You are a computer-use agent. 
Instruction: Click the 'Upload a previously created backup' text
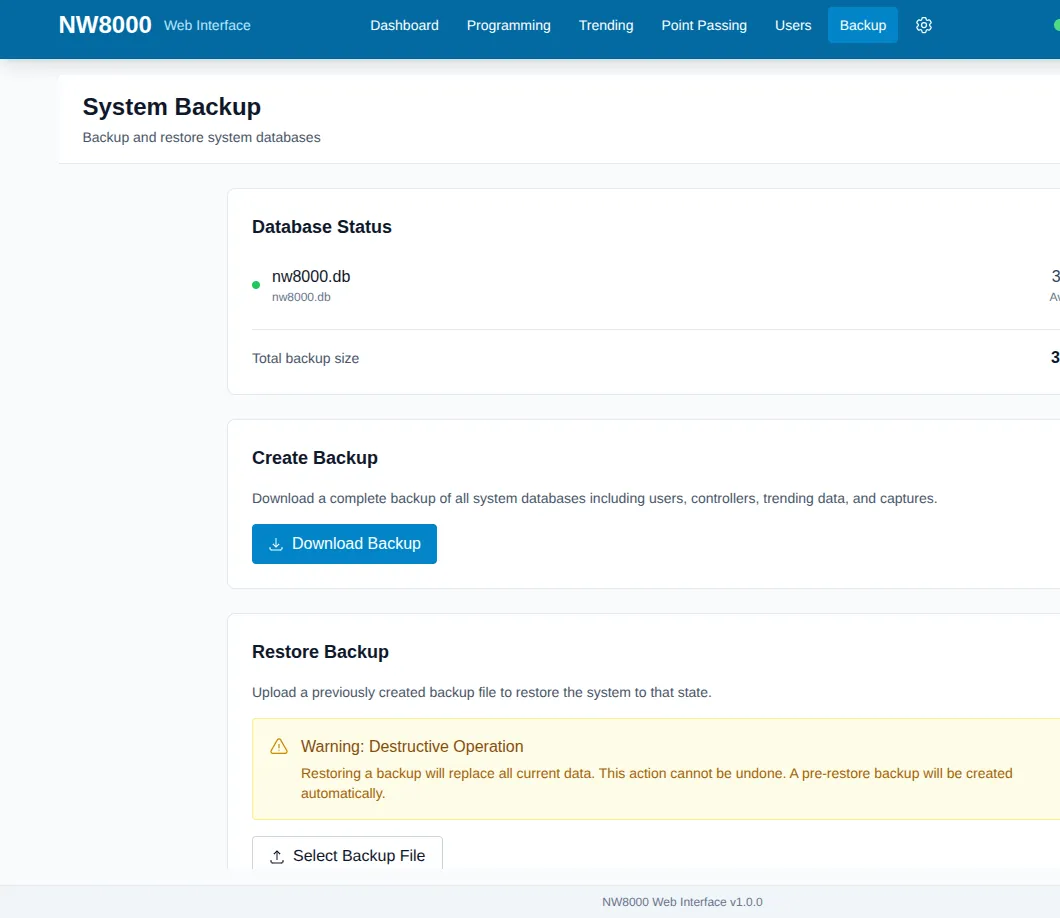pyautogui.click(x=481, y=692)
